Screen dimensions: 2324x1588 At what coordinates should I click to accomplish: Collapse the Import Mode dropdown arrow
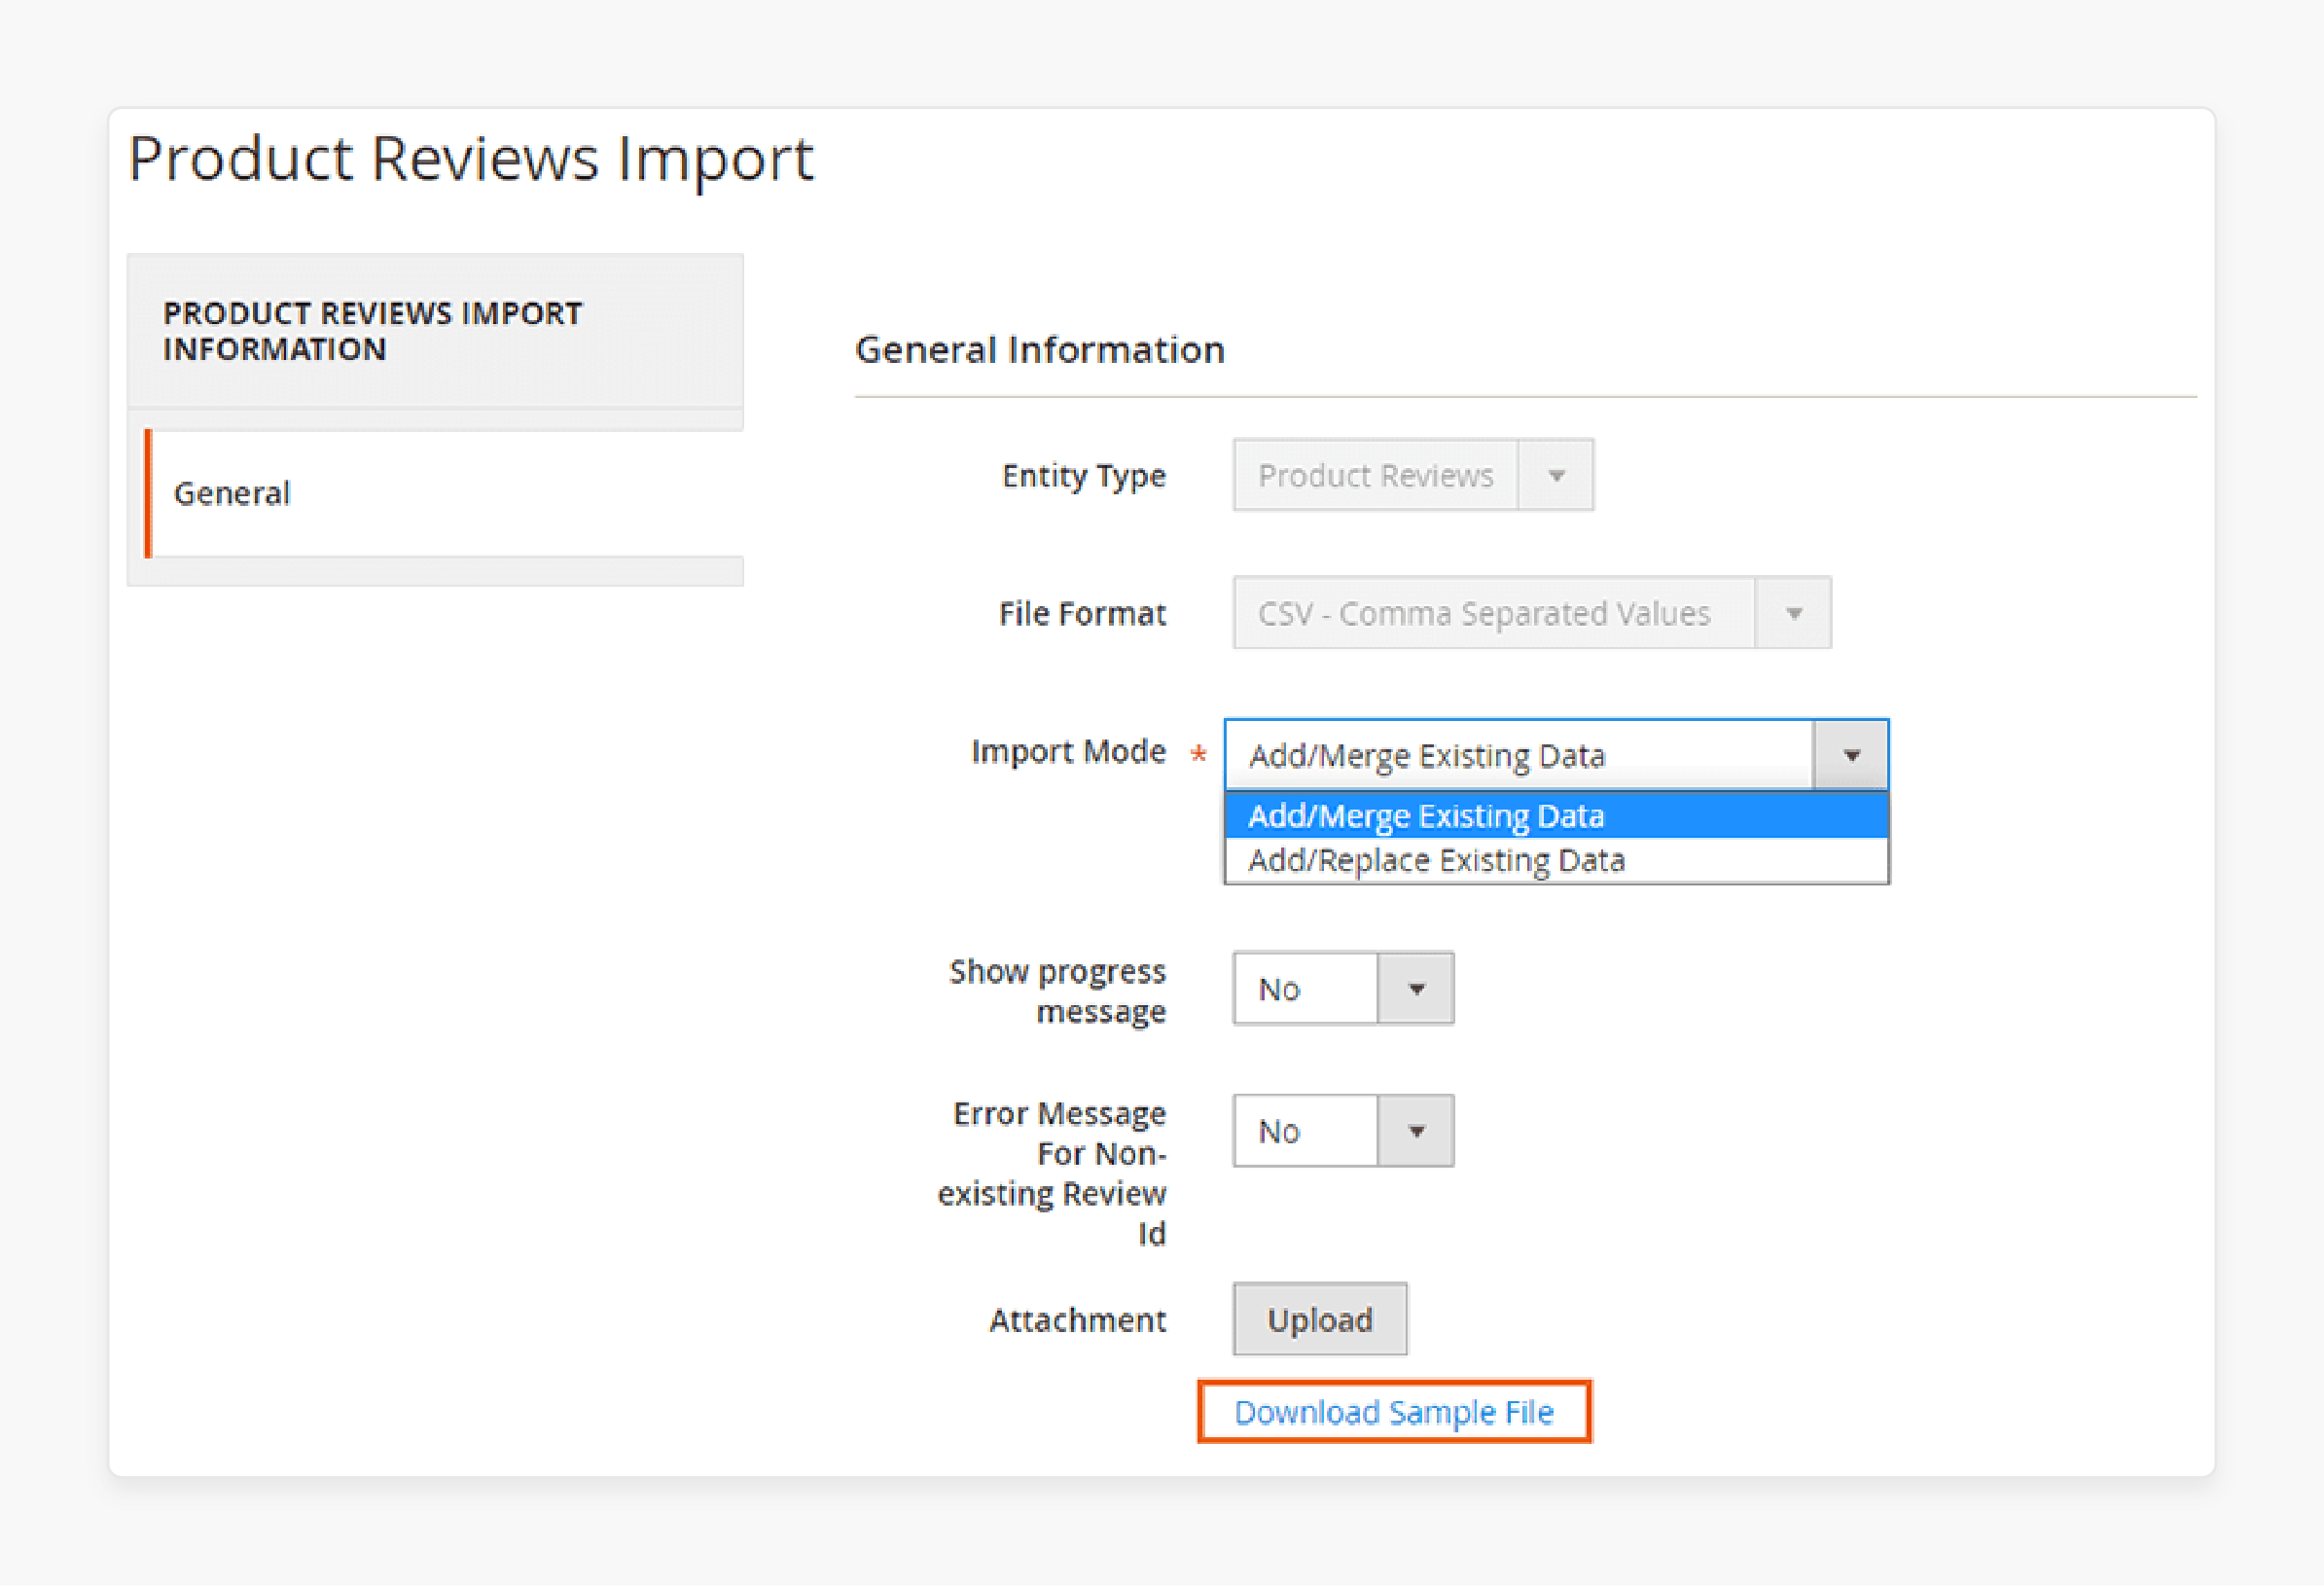(x=1851, y=755)
